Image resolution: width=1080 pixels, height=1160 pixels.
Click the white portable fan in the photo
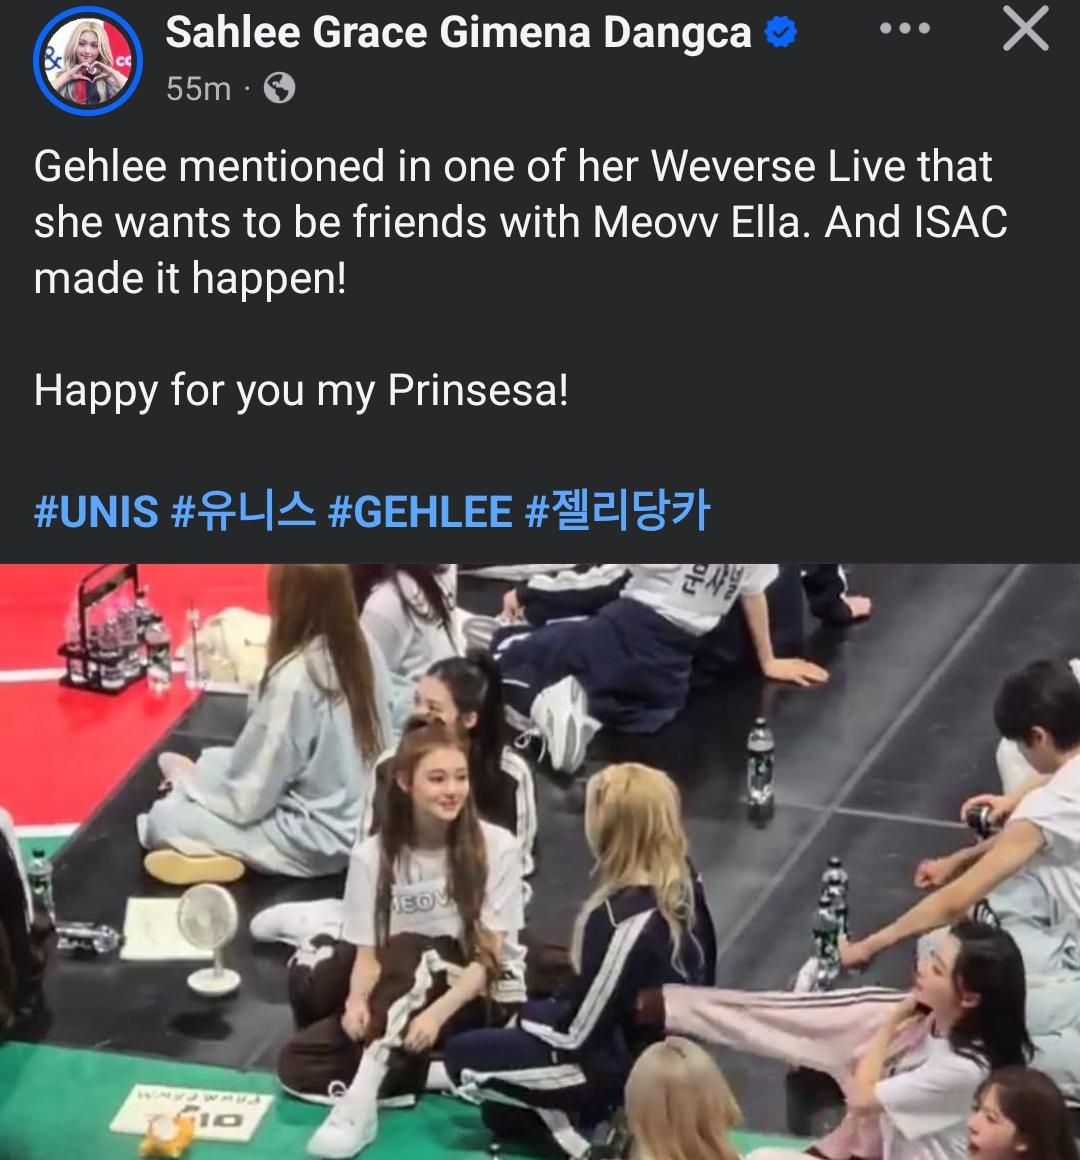click(211, 936)
